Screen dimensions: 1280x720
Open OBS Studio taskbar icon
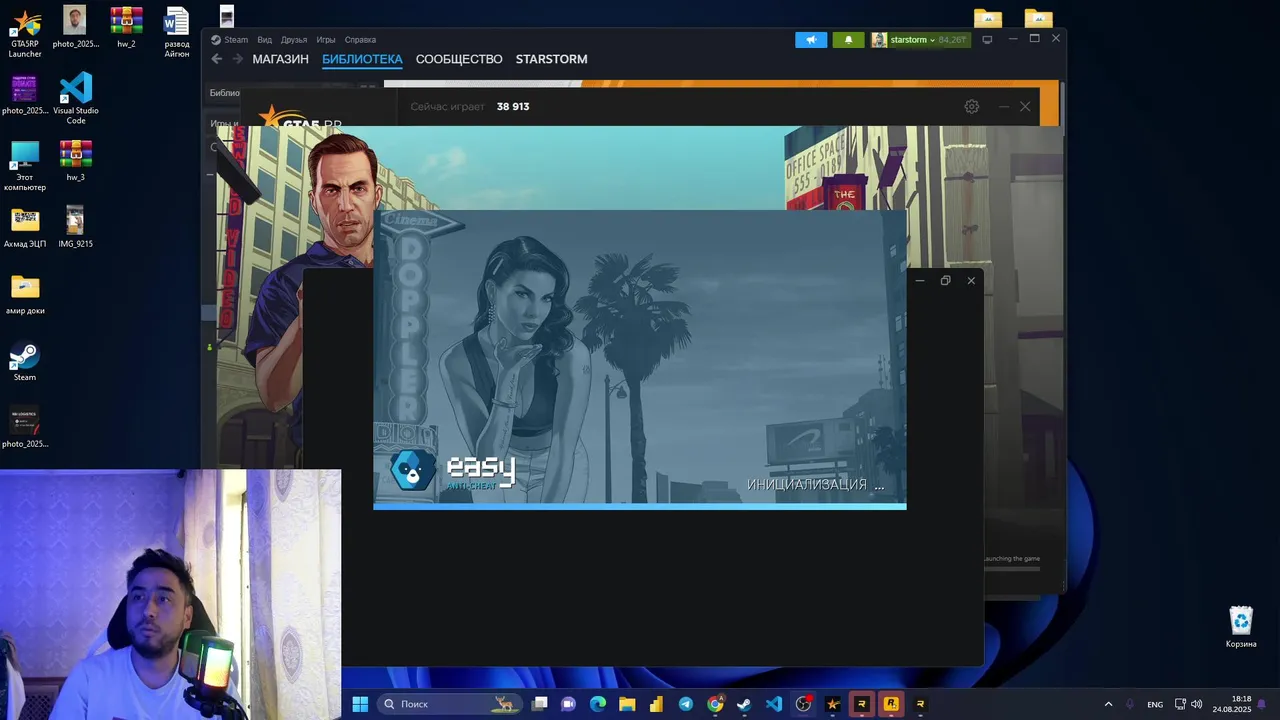(x=803, y=704)
